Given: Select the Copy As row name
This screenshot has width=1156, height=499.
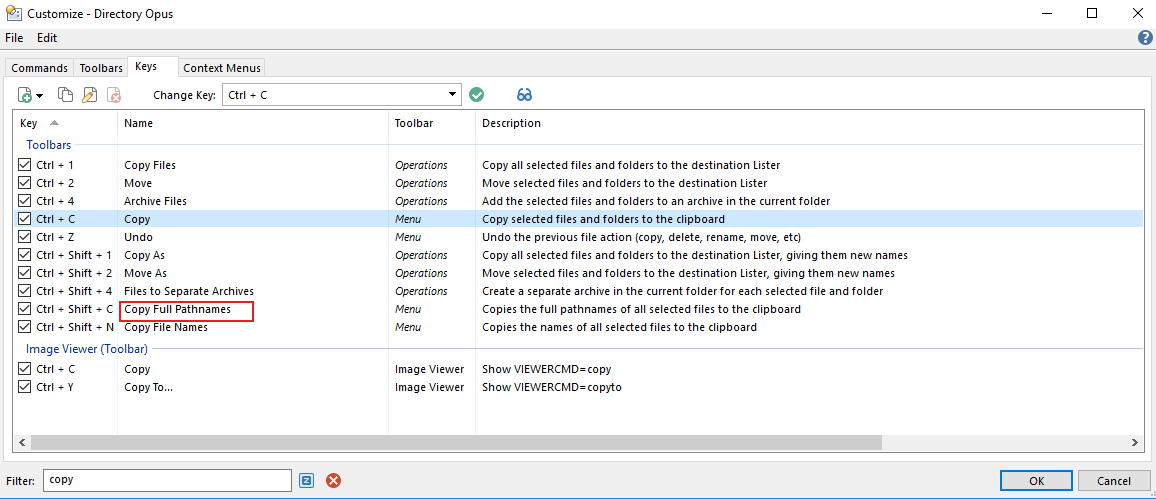Looking at the screenshot, I should (144, 255).
